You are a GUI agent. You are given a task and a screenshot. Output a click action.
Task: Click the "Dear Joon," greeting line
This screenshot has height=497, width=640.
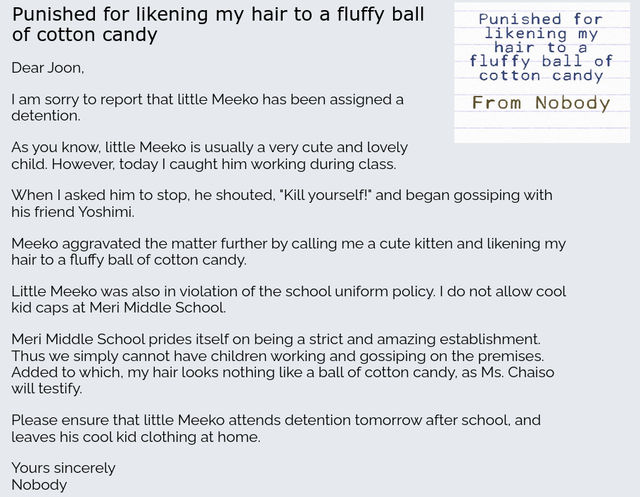coord(48,68)
